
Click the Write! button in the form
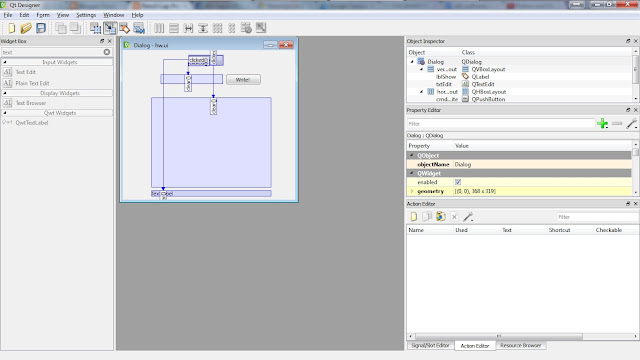click(243, 80)
